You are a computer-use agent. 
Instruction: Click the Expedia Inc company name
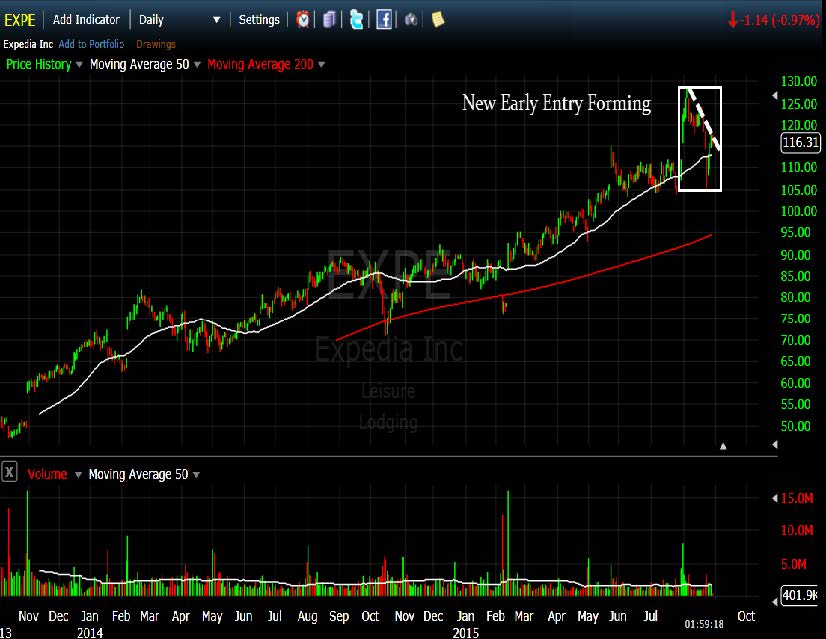pos(28,44)
